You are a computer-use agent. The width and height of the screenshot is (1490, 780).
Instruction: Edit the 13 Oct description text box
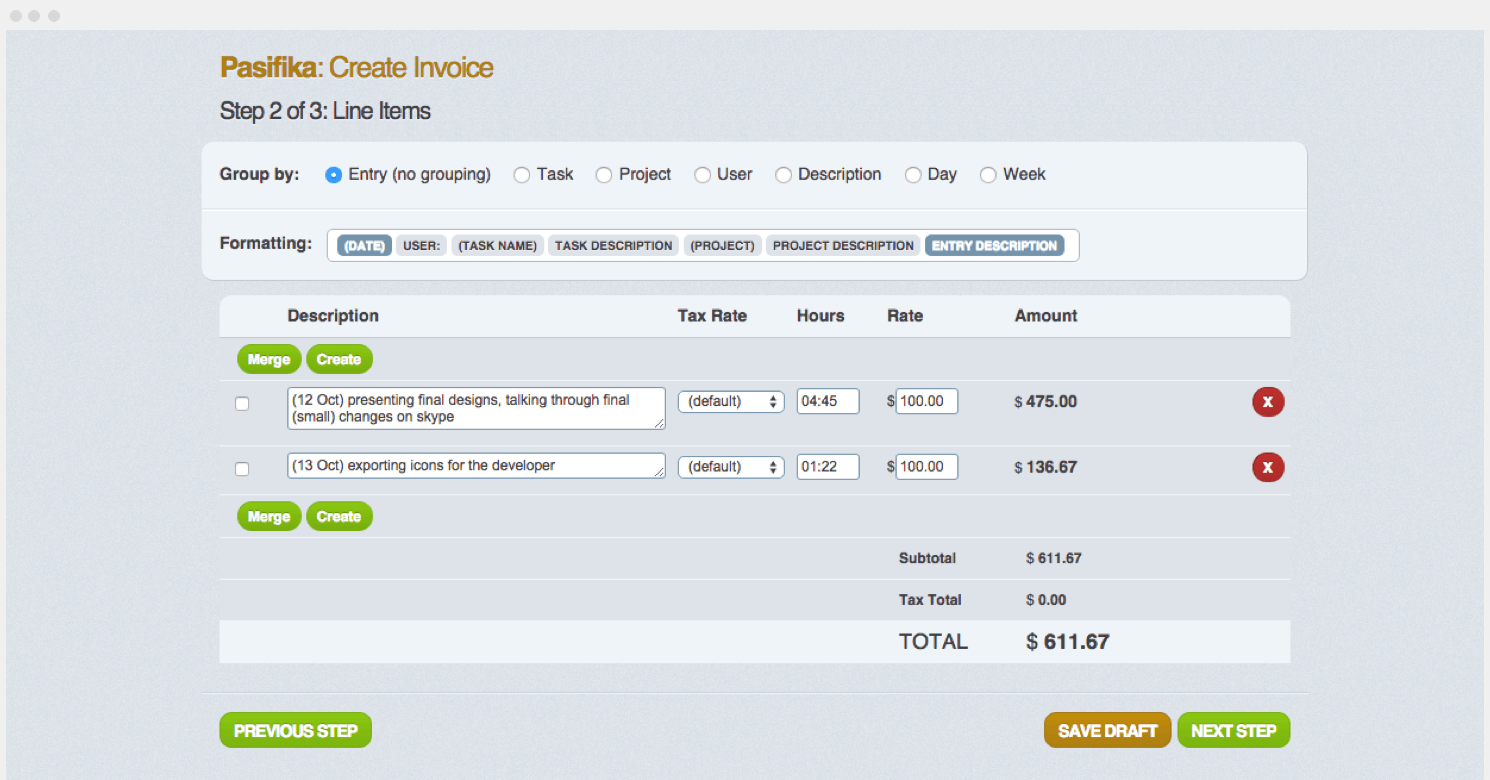[x=476, y=466]
